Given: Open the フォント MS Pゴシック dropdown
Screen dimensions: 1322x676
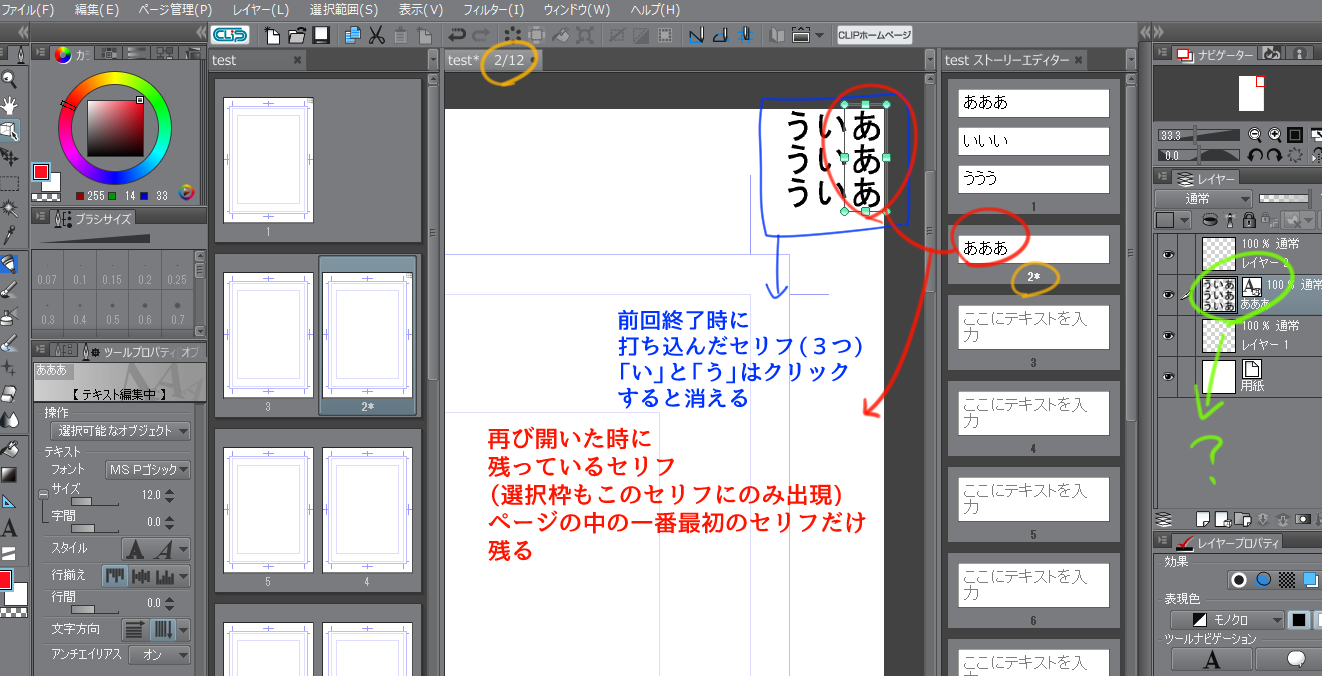Looking at the screenshot, I should [147, 469].
